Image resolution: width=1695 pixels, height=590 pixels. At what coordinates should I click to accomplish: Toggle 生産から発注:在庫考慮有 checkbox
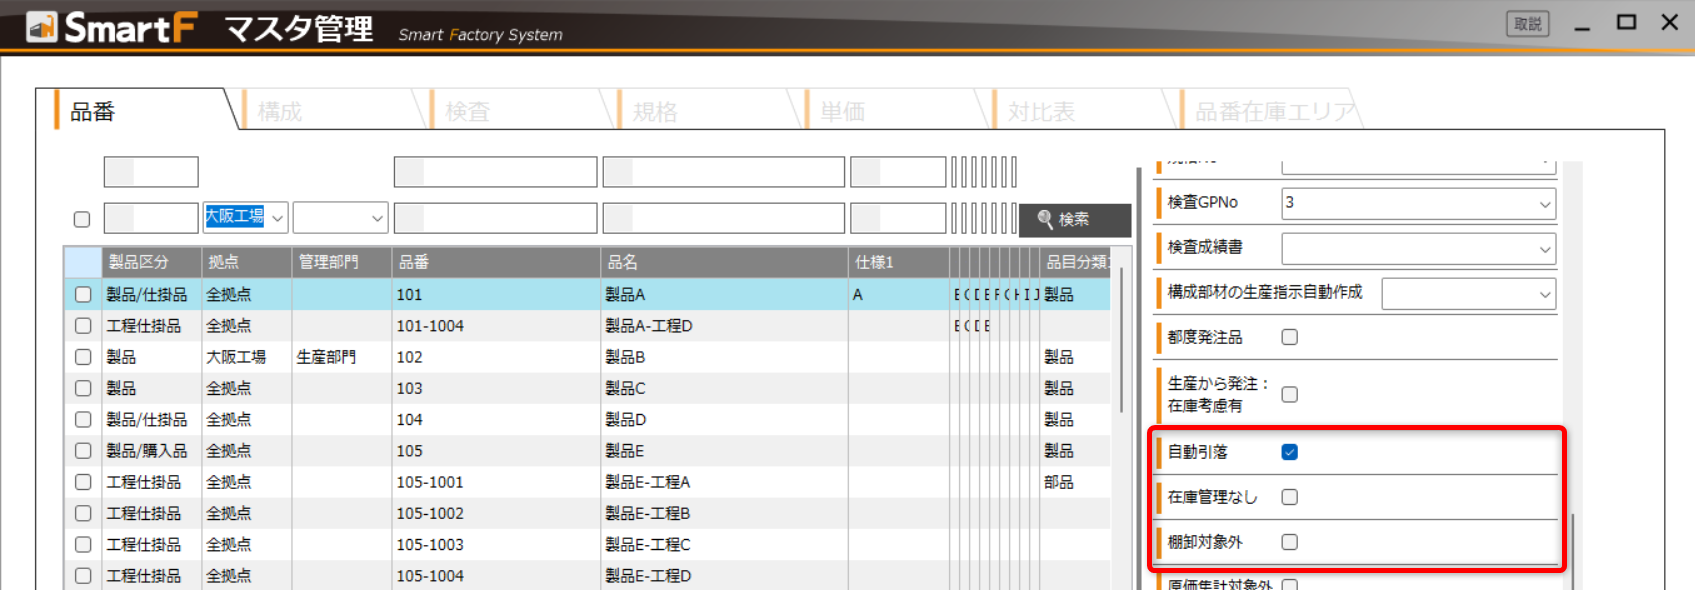pyautogui.click(x=1290, y=394)
